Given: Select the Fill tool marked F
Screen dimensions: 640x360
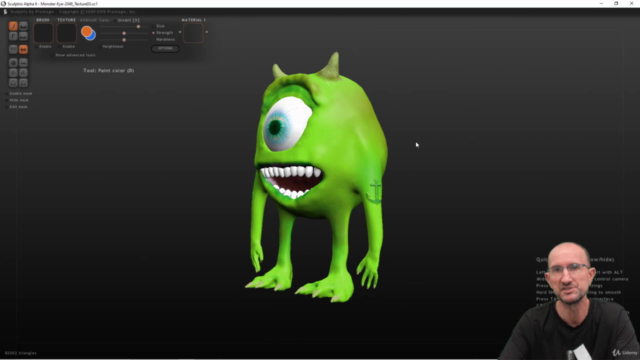Looking at the screenshot, I should coord(13,36).
